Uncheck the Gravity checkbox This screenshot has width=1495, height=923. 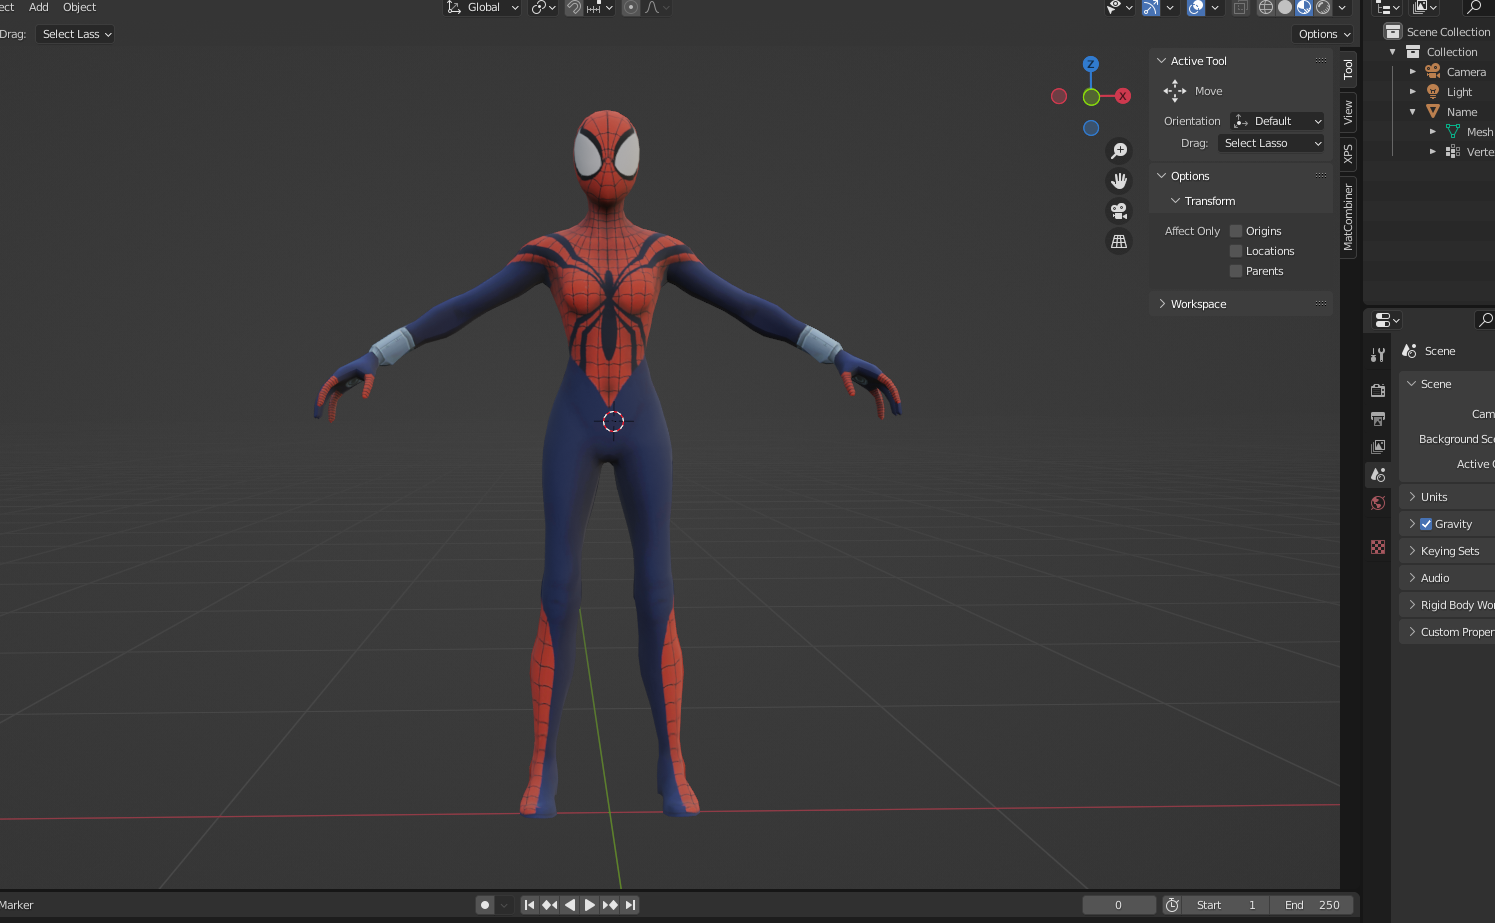point(1426,524)
